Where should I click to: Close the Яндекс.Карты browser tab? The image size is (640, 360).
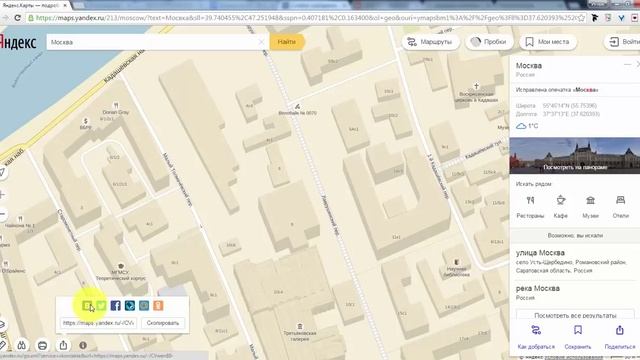tap(65, 5)
